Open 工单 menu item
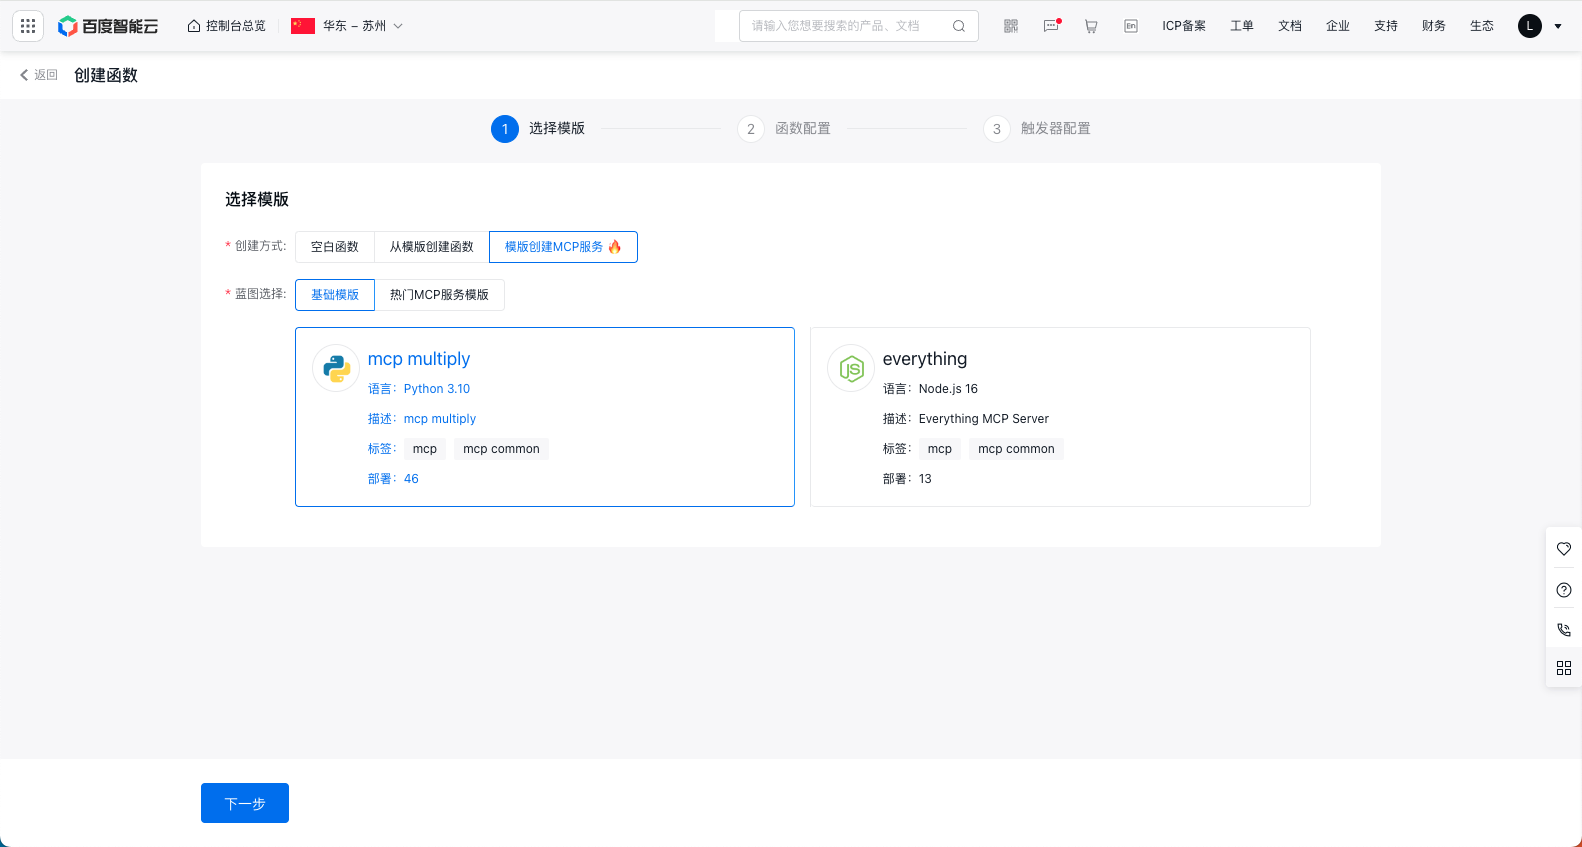The width and height of the screenshot is (1582, 847). [x=1242, y=26]
